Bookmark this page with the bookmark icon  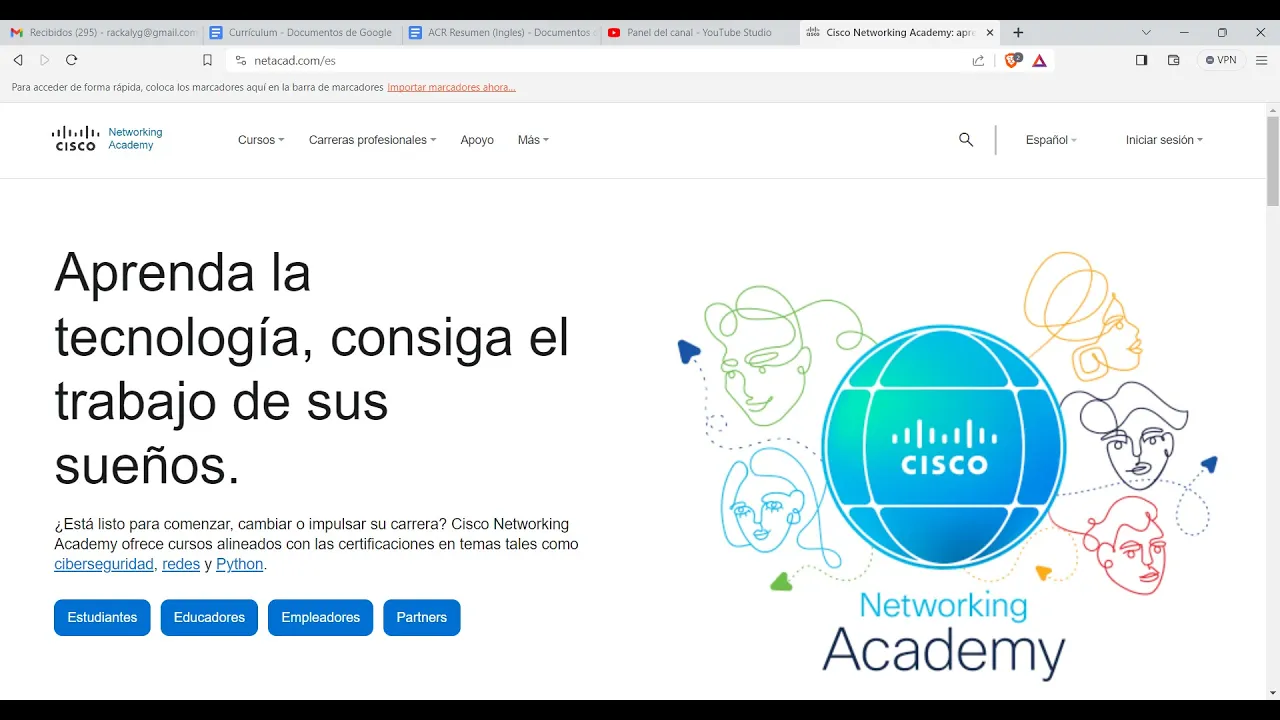point(207,60)
